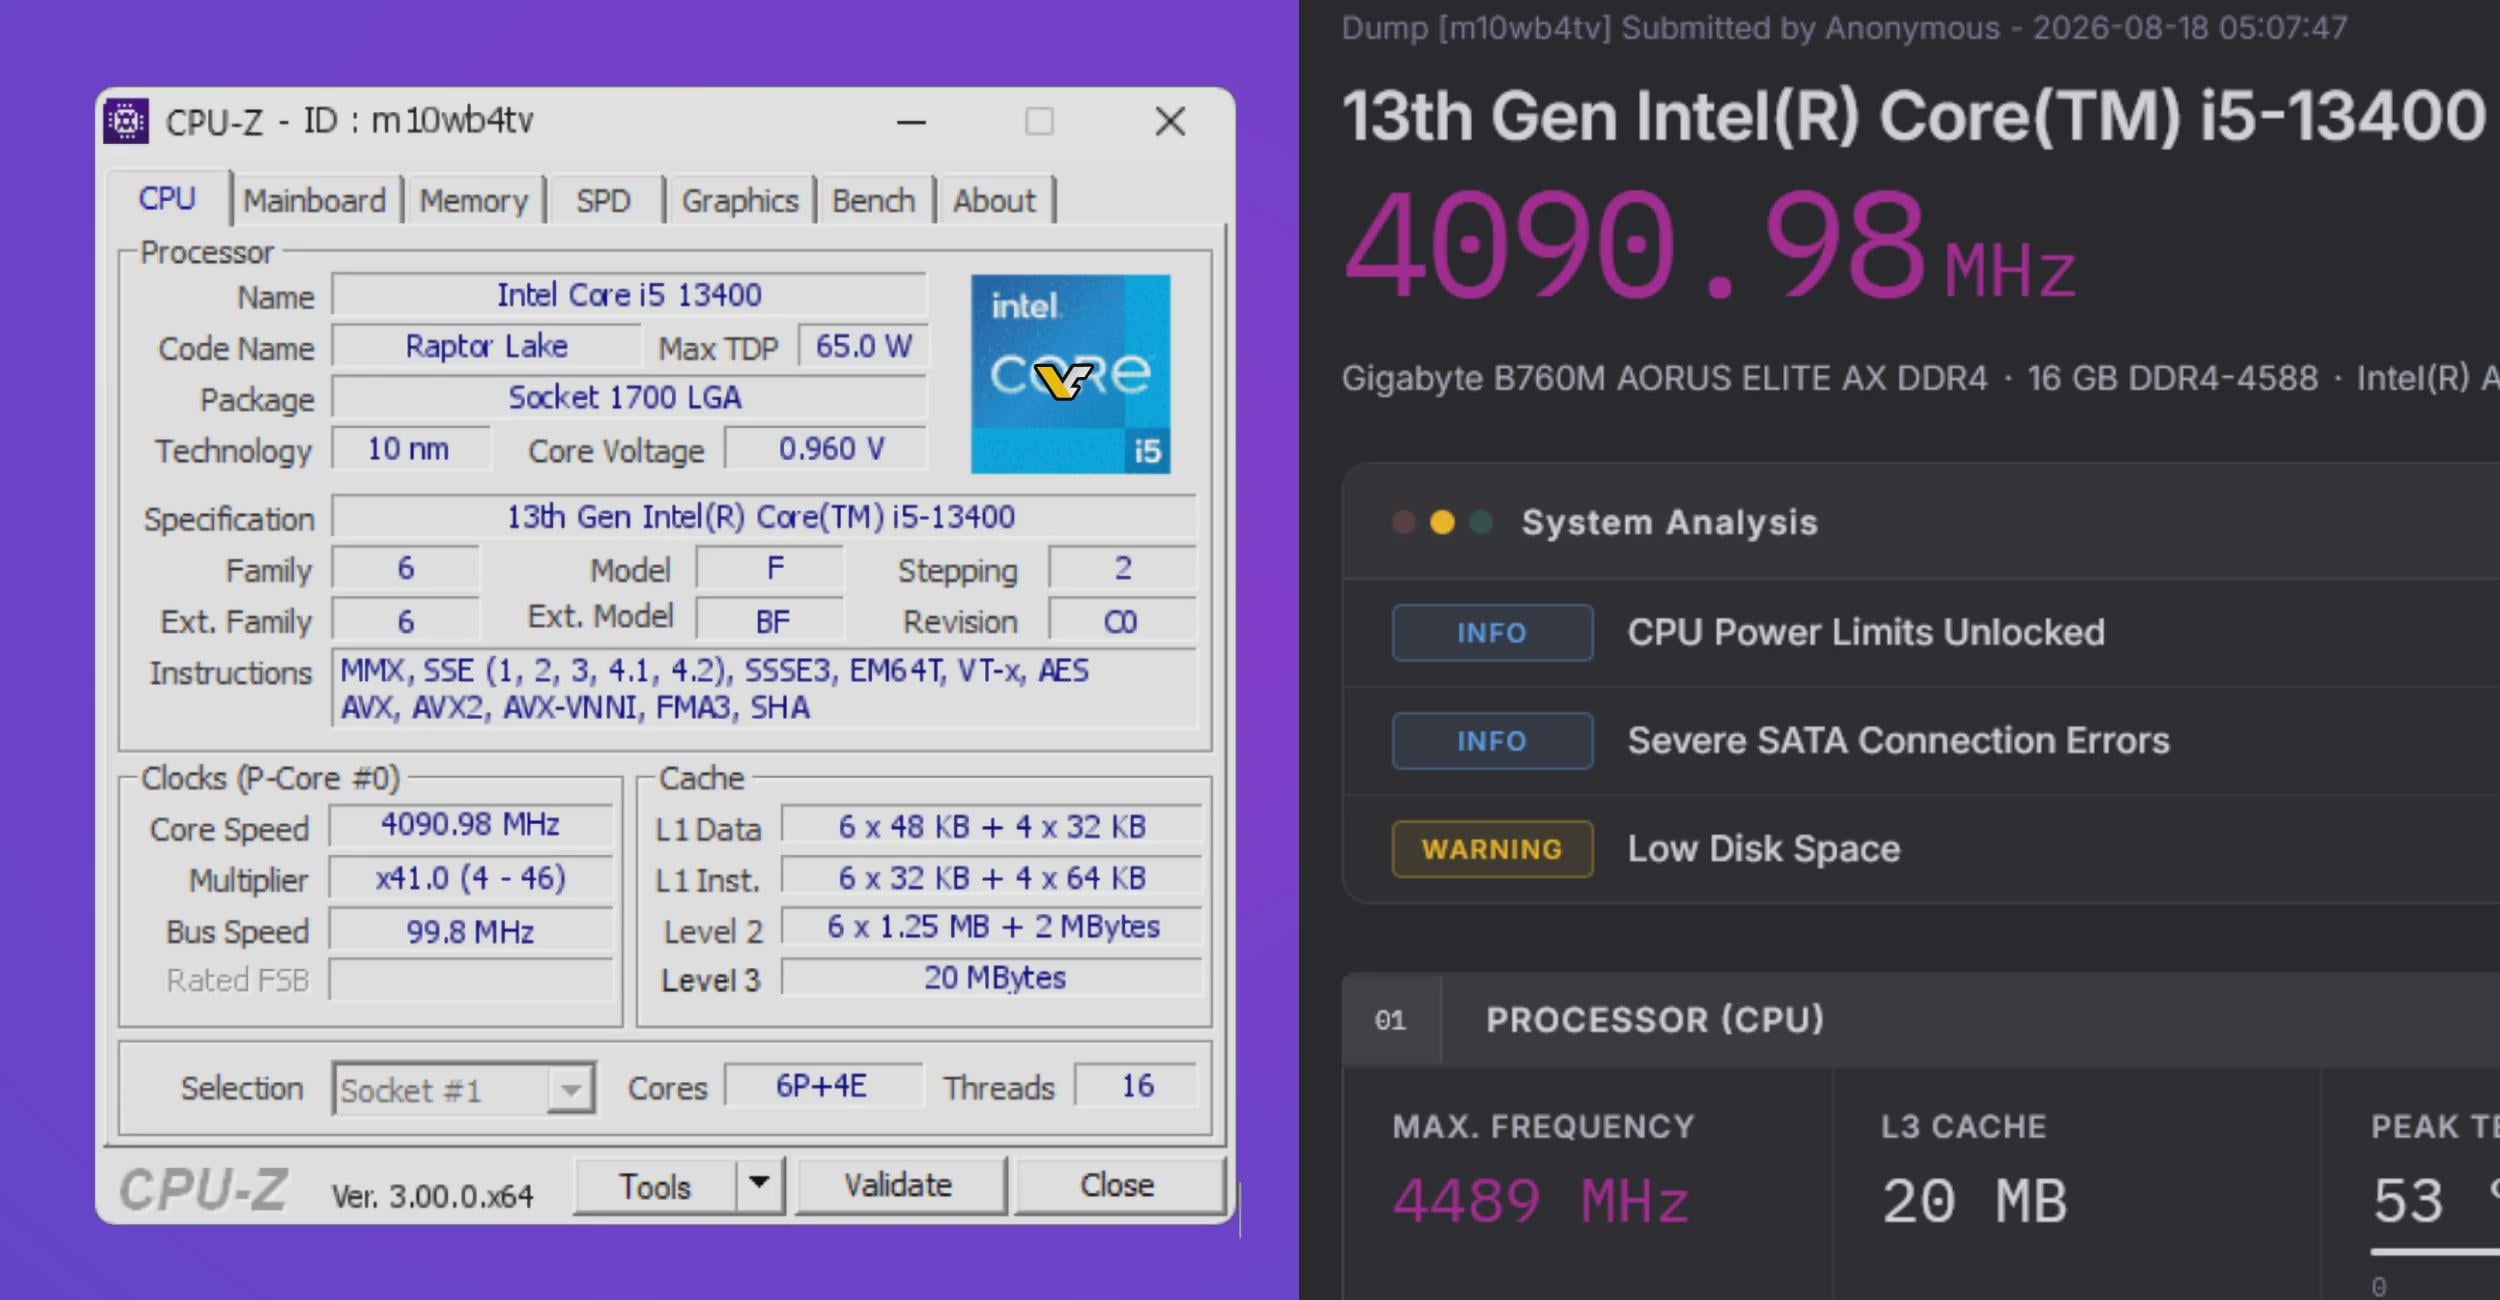Click the Instructions list text

coord(764,689)
